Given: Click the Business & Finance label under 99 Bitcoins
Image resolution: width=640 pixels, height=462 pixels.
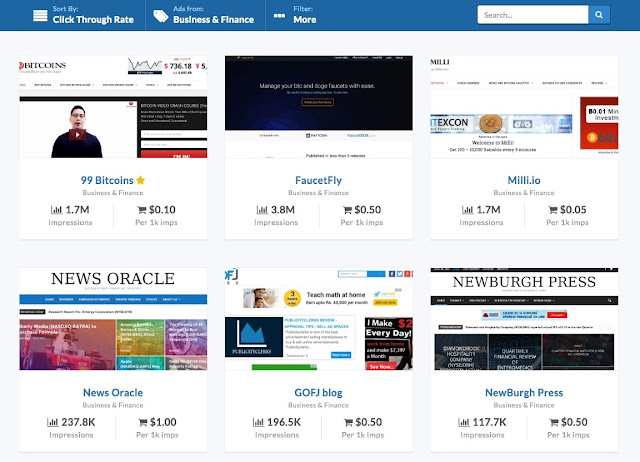Looking at the screenshot, I should pyautogui.click(x=113, y=193).
